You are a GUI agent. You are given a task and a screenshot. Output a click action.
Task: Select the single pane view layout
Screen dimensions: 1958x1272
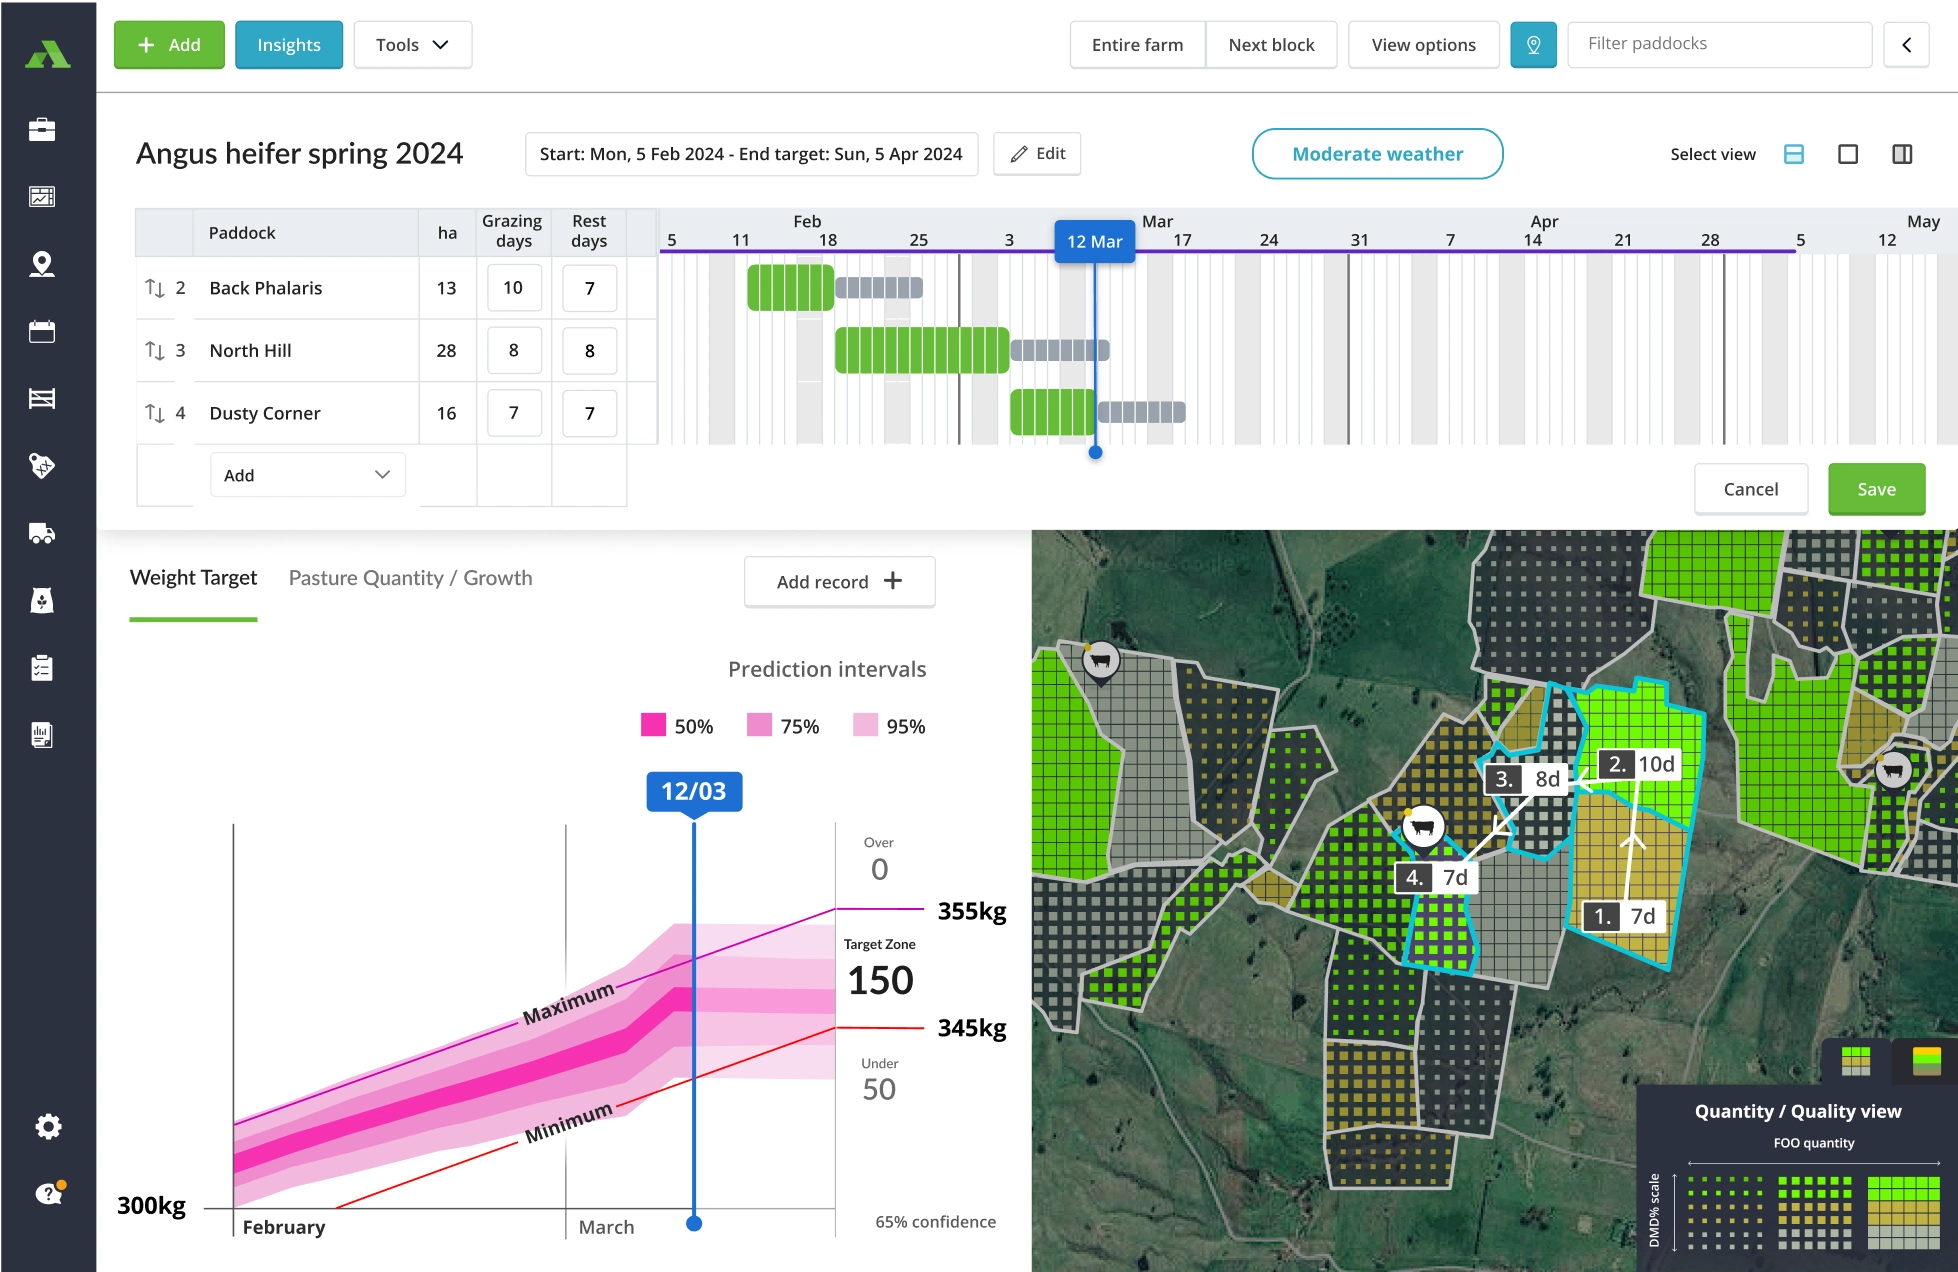(1848, 154)
